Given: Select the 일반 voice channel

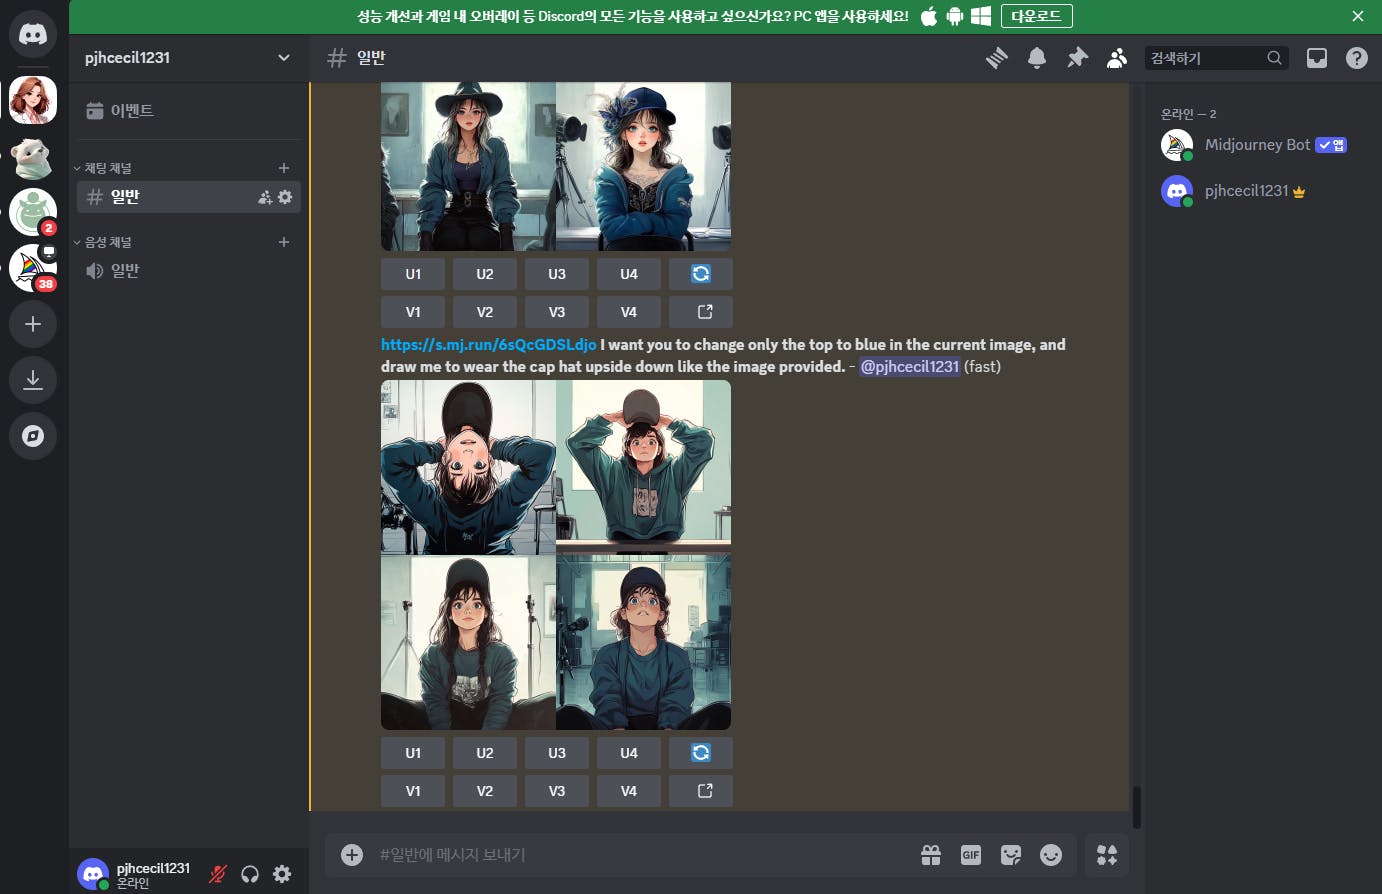Looking at the screenshot, I should (125, 271).
